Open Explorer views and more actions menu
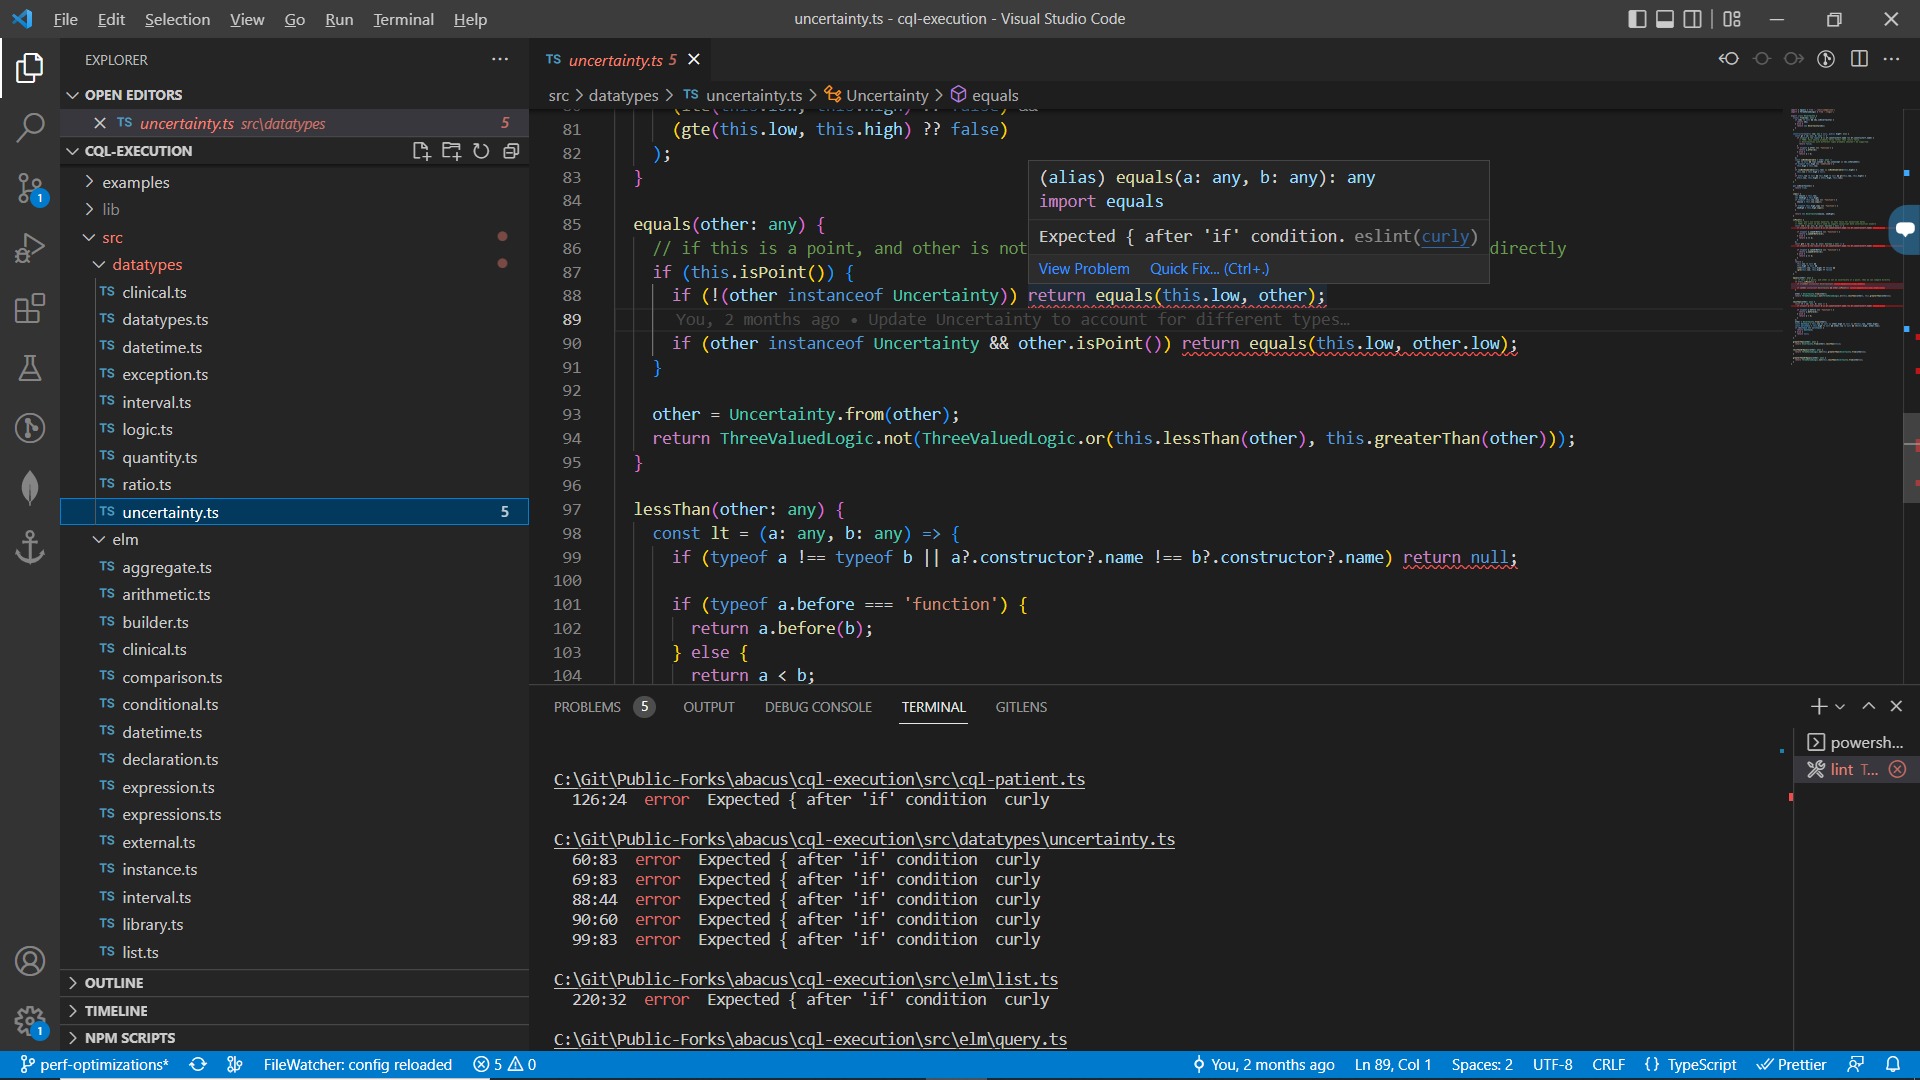1920x1080 pixels. click(x=500, y=60)
